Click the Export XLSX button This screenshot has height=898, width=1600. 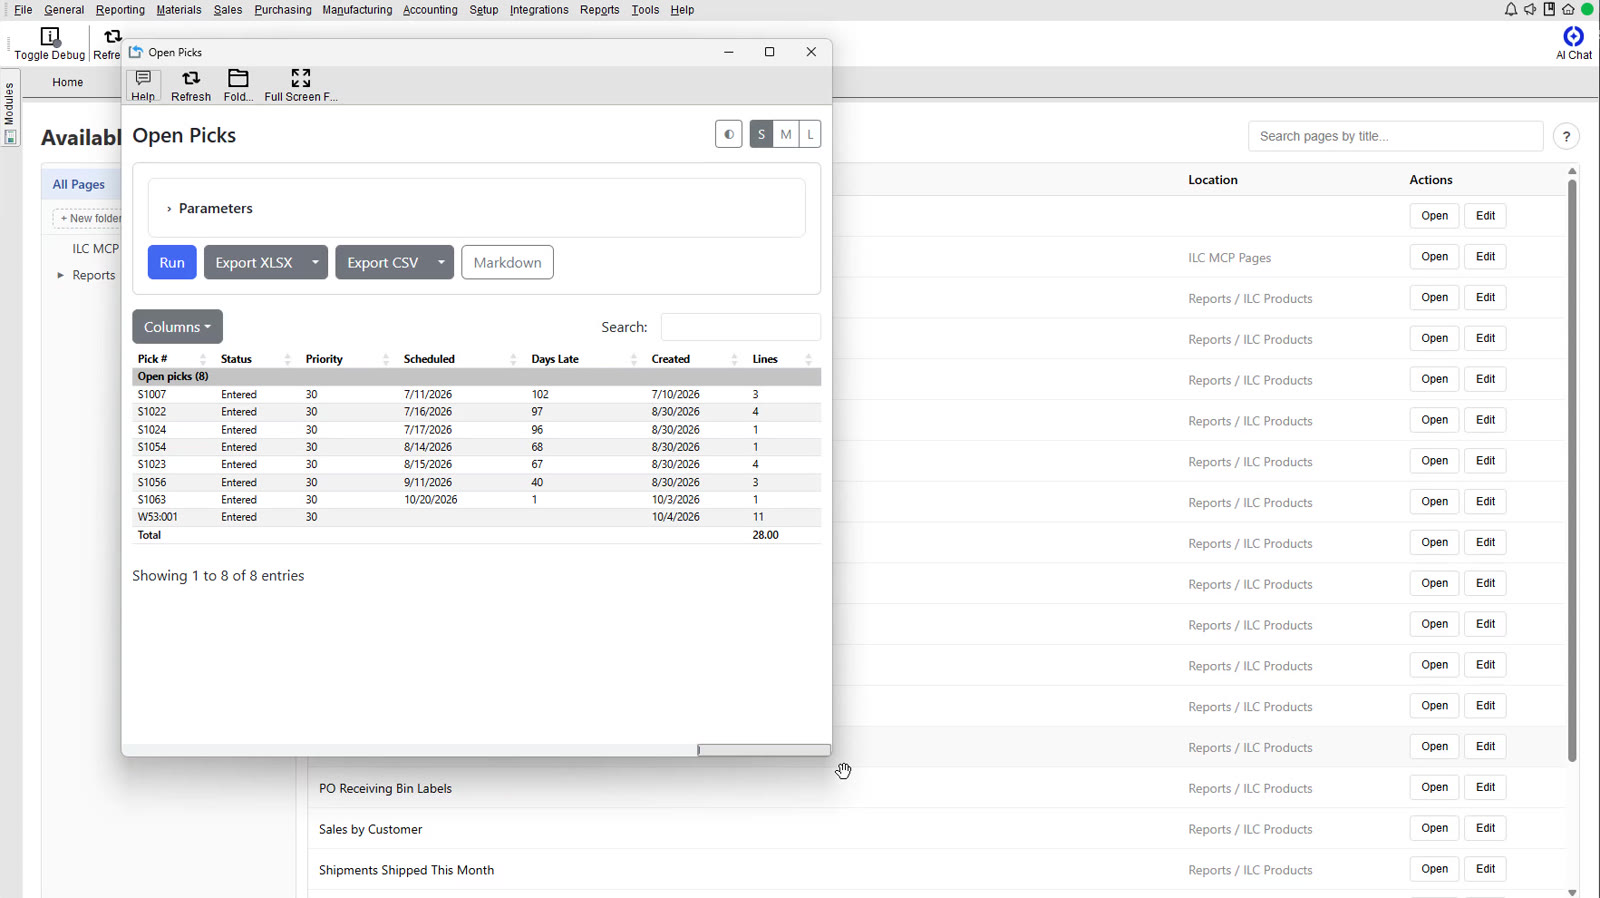(x=254, y=262)
